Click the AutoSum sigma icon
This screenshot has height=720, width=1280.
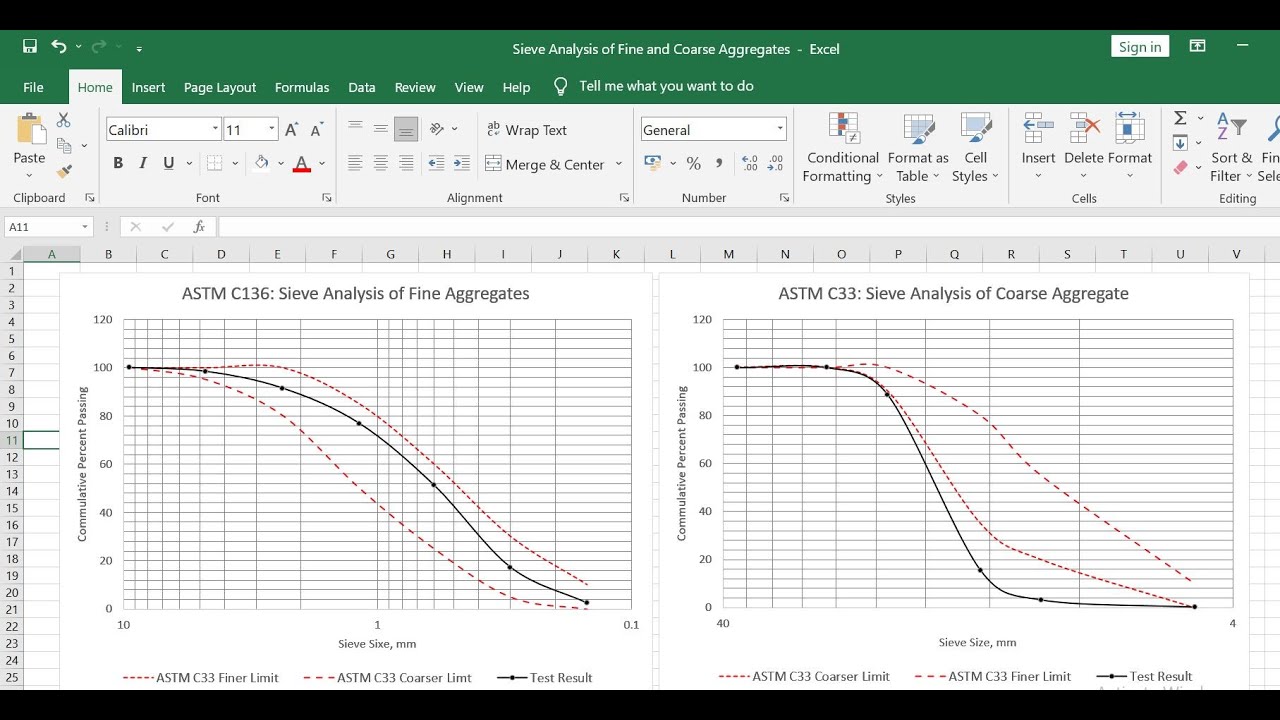(1180, 118)
